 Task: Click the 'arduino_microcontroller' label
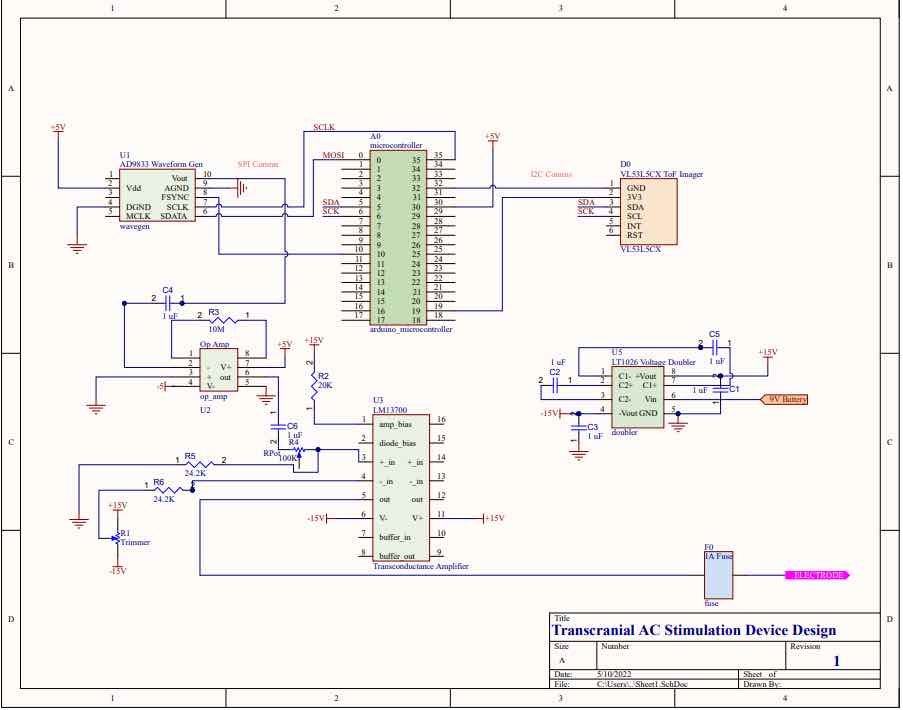click(x=411, y=329)
